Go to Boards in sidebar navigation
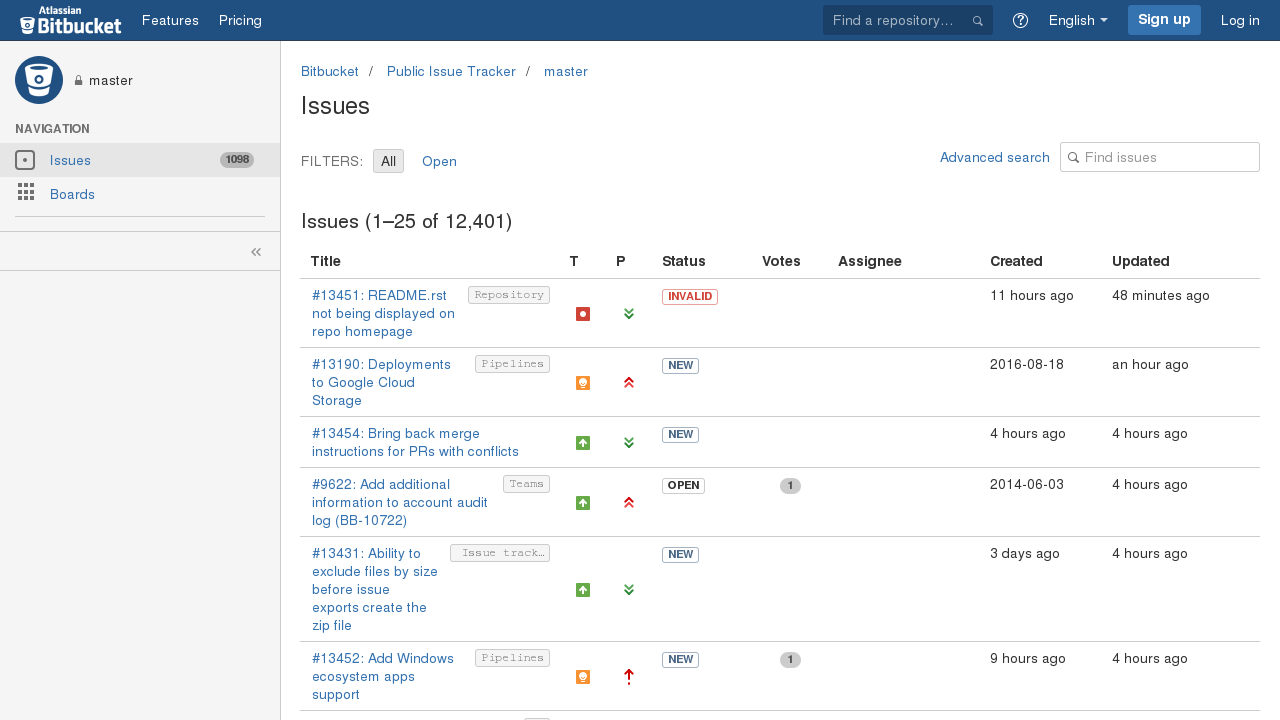 [72, 194]
